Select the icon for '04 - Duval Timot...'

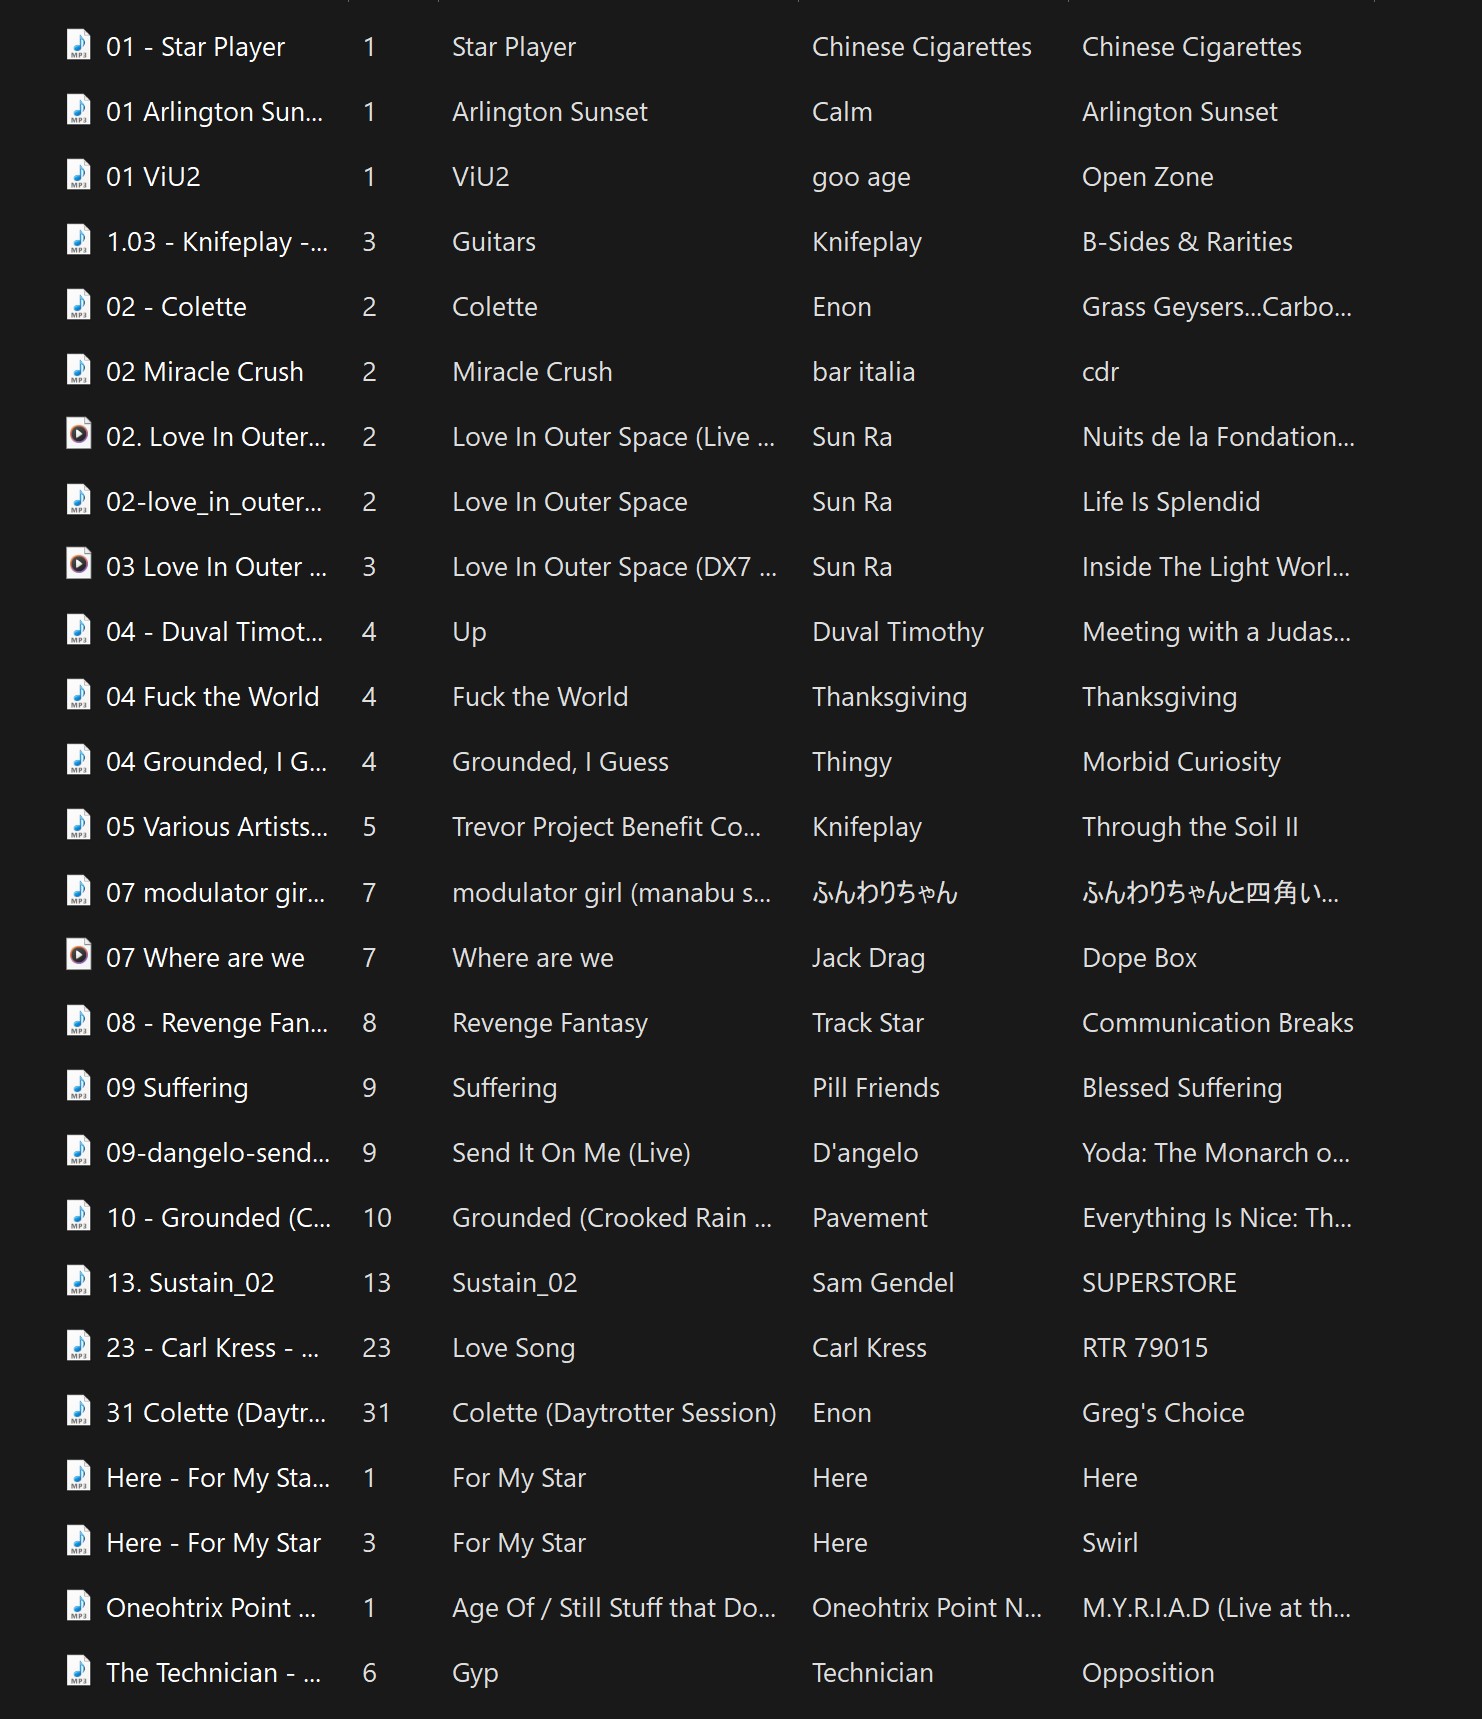point(78,630)
